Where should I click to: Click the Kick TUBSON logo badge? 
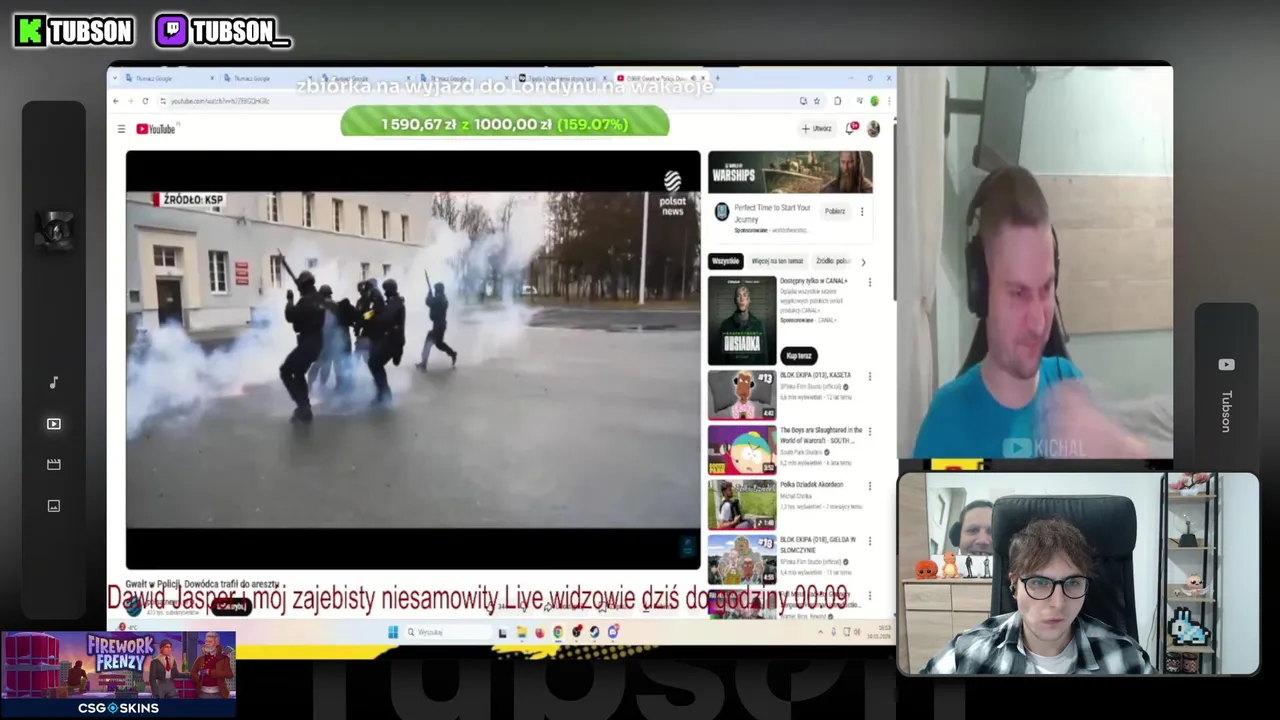(74, 31)
